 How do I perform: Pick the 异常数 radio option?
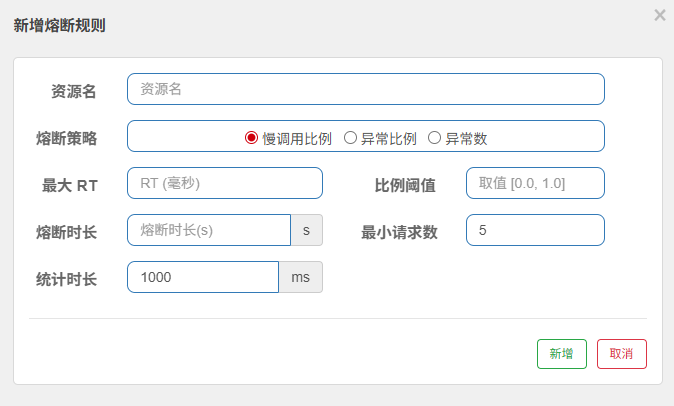point(435,138)
